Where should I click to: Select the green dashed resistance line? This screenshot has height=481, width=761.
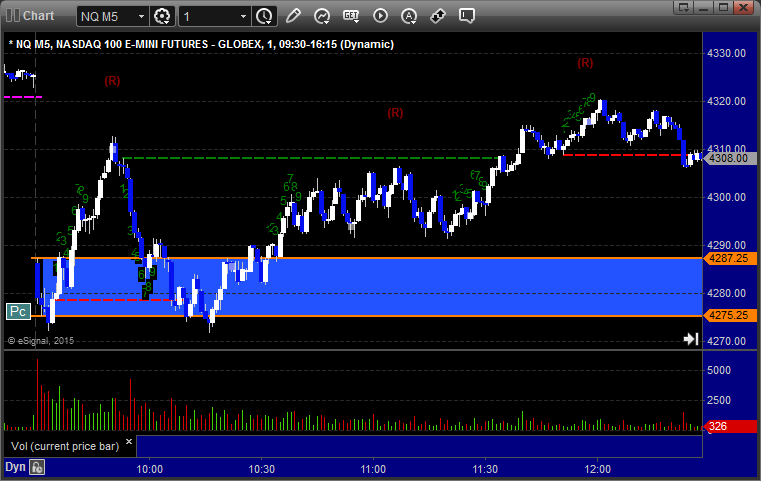pos(311,158)
